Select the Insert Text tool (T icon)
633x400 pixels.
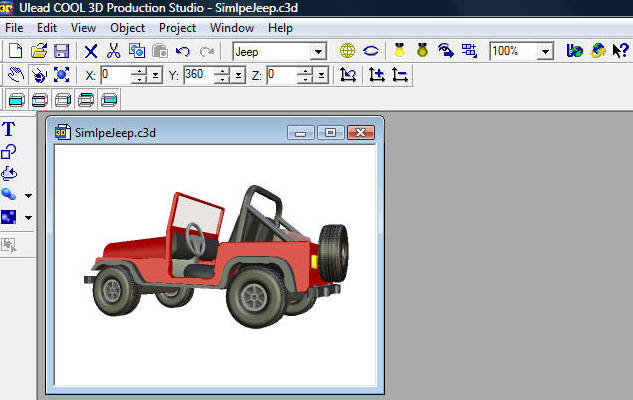[x=10, y=129]
